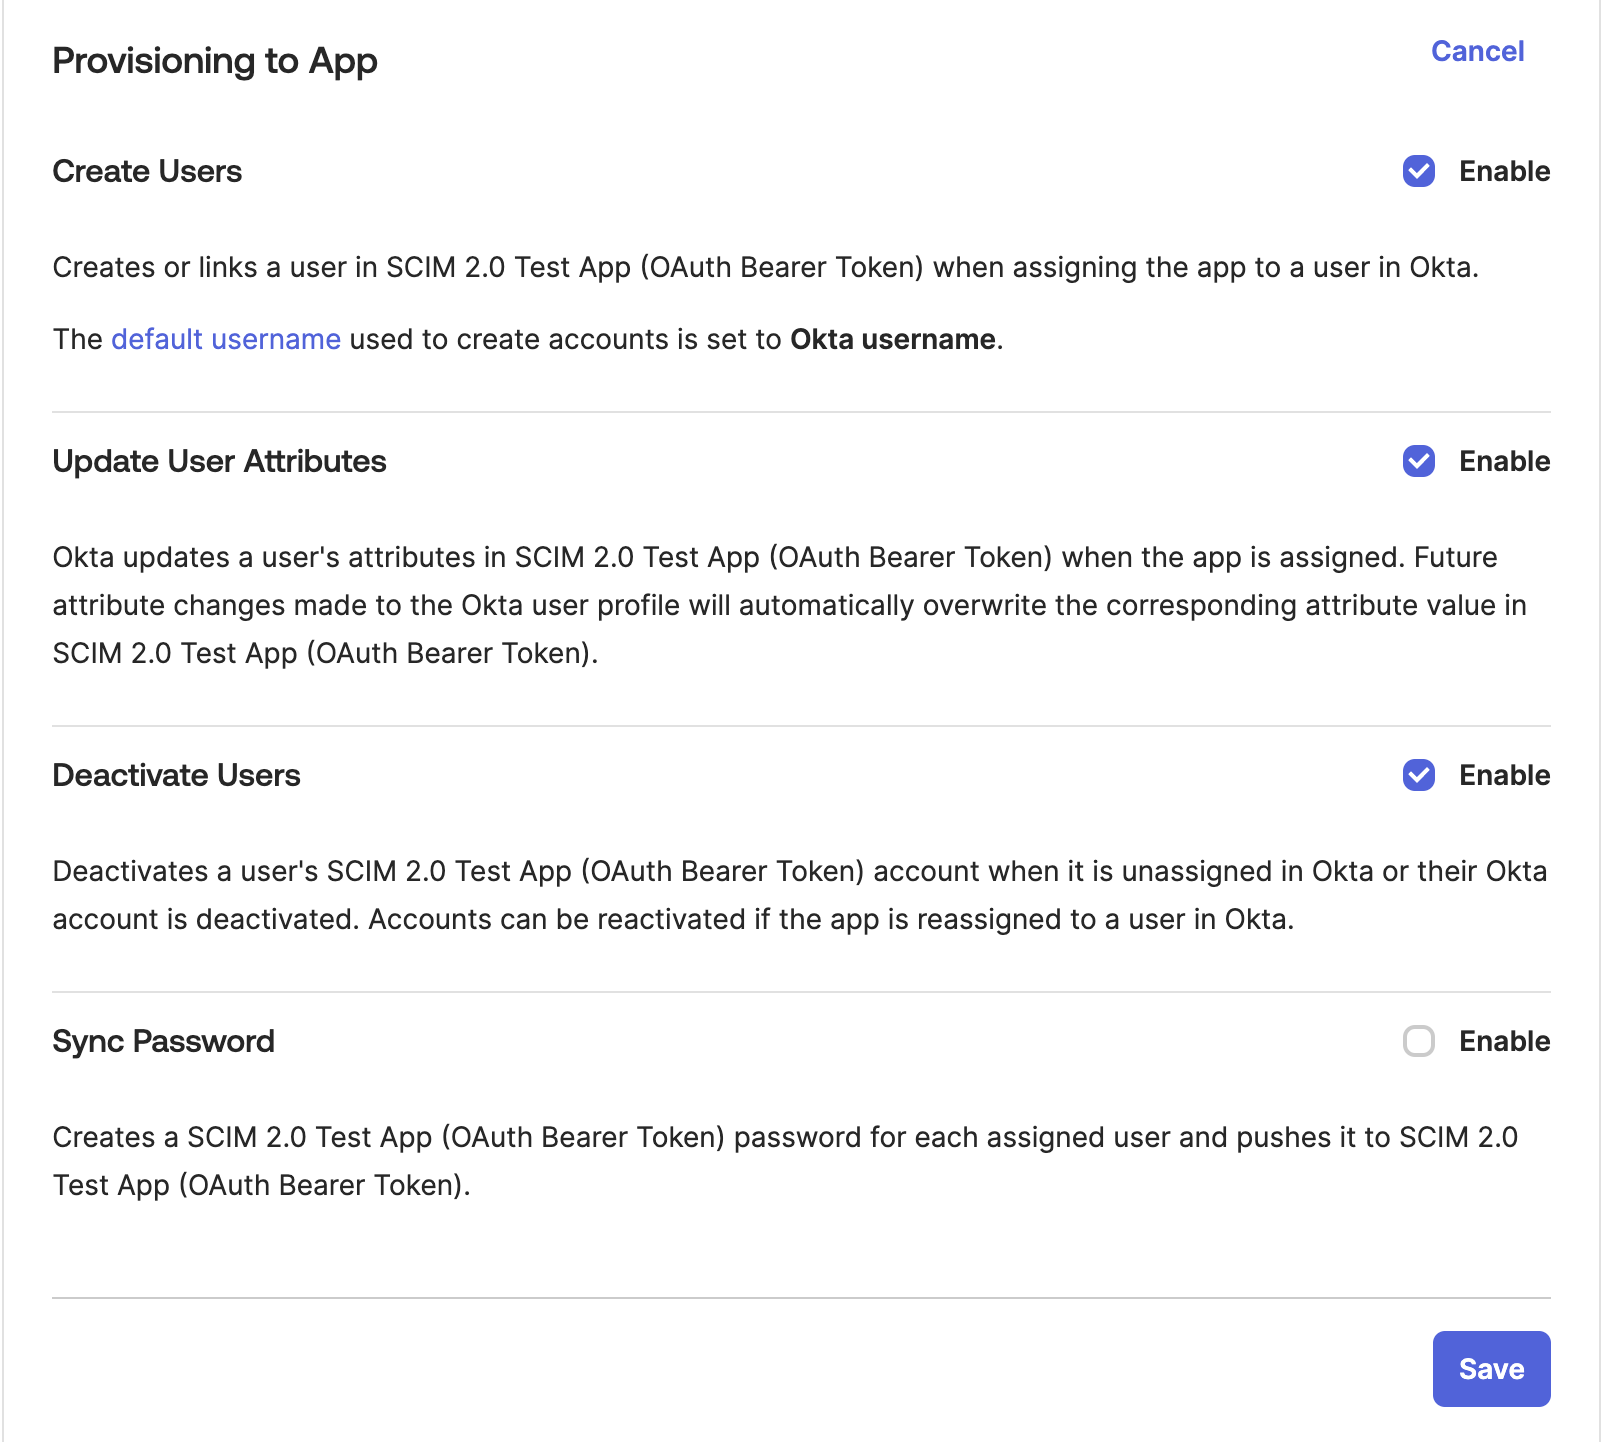The height and width of the screenshot is (1442, 1620).
Task: Click the Cancel link
Action: pos(1477,51)
